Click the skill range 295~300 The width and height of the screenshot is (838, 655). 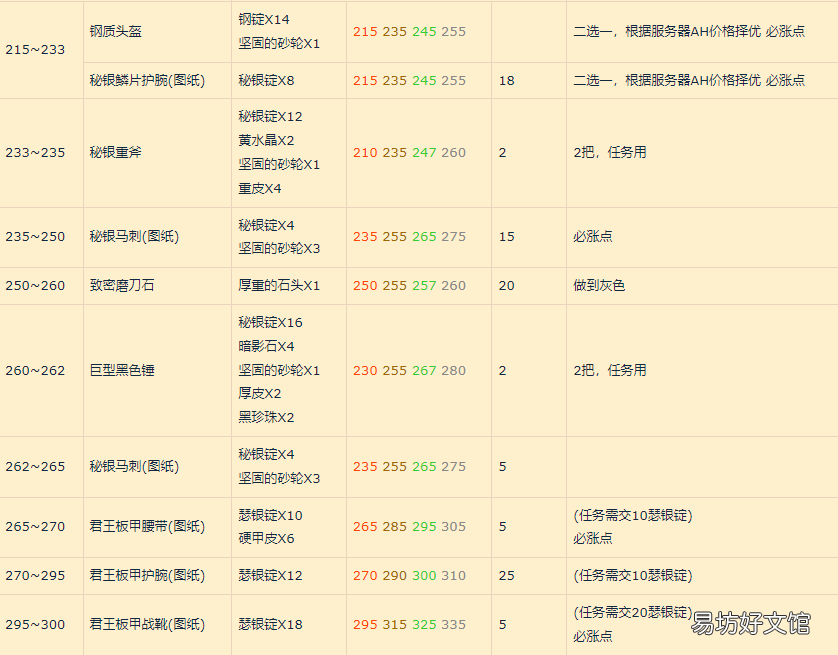coord(35,625)
